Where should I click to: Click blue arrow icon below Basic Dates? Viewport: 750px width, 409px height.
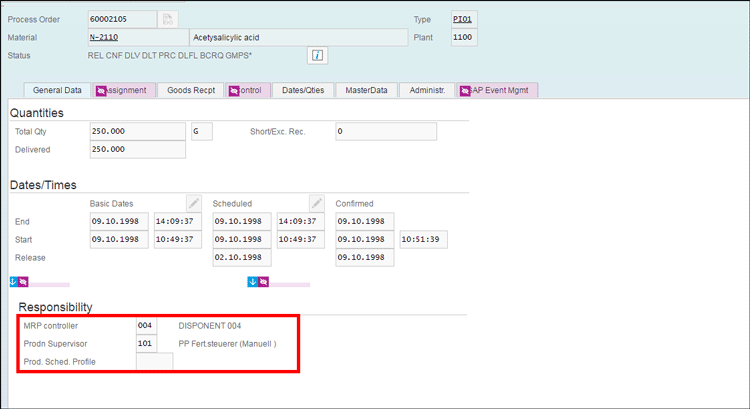click(13, 282)
